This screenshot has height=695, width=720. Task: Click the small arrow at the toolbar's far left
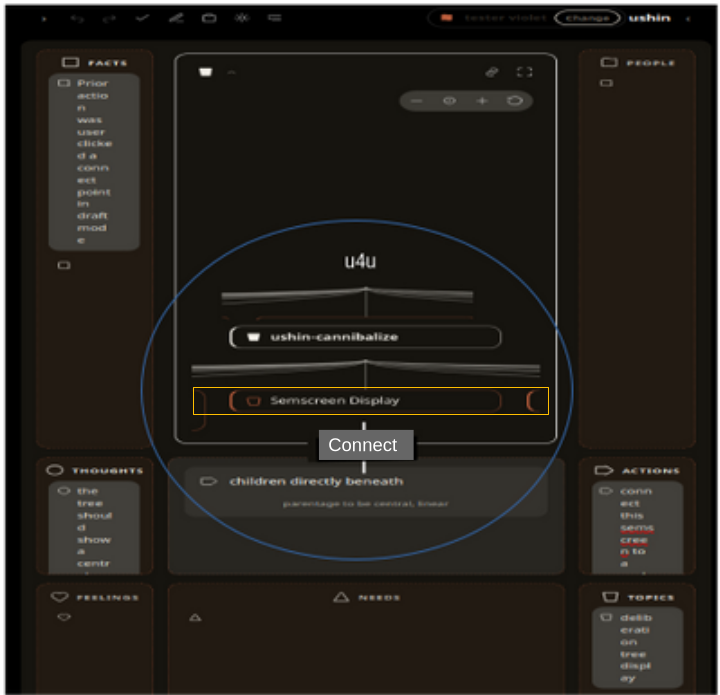44,19
